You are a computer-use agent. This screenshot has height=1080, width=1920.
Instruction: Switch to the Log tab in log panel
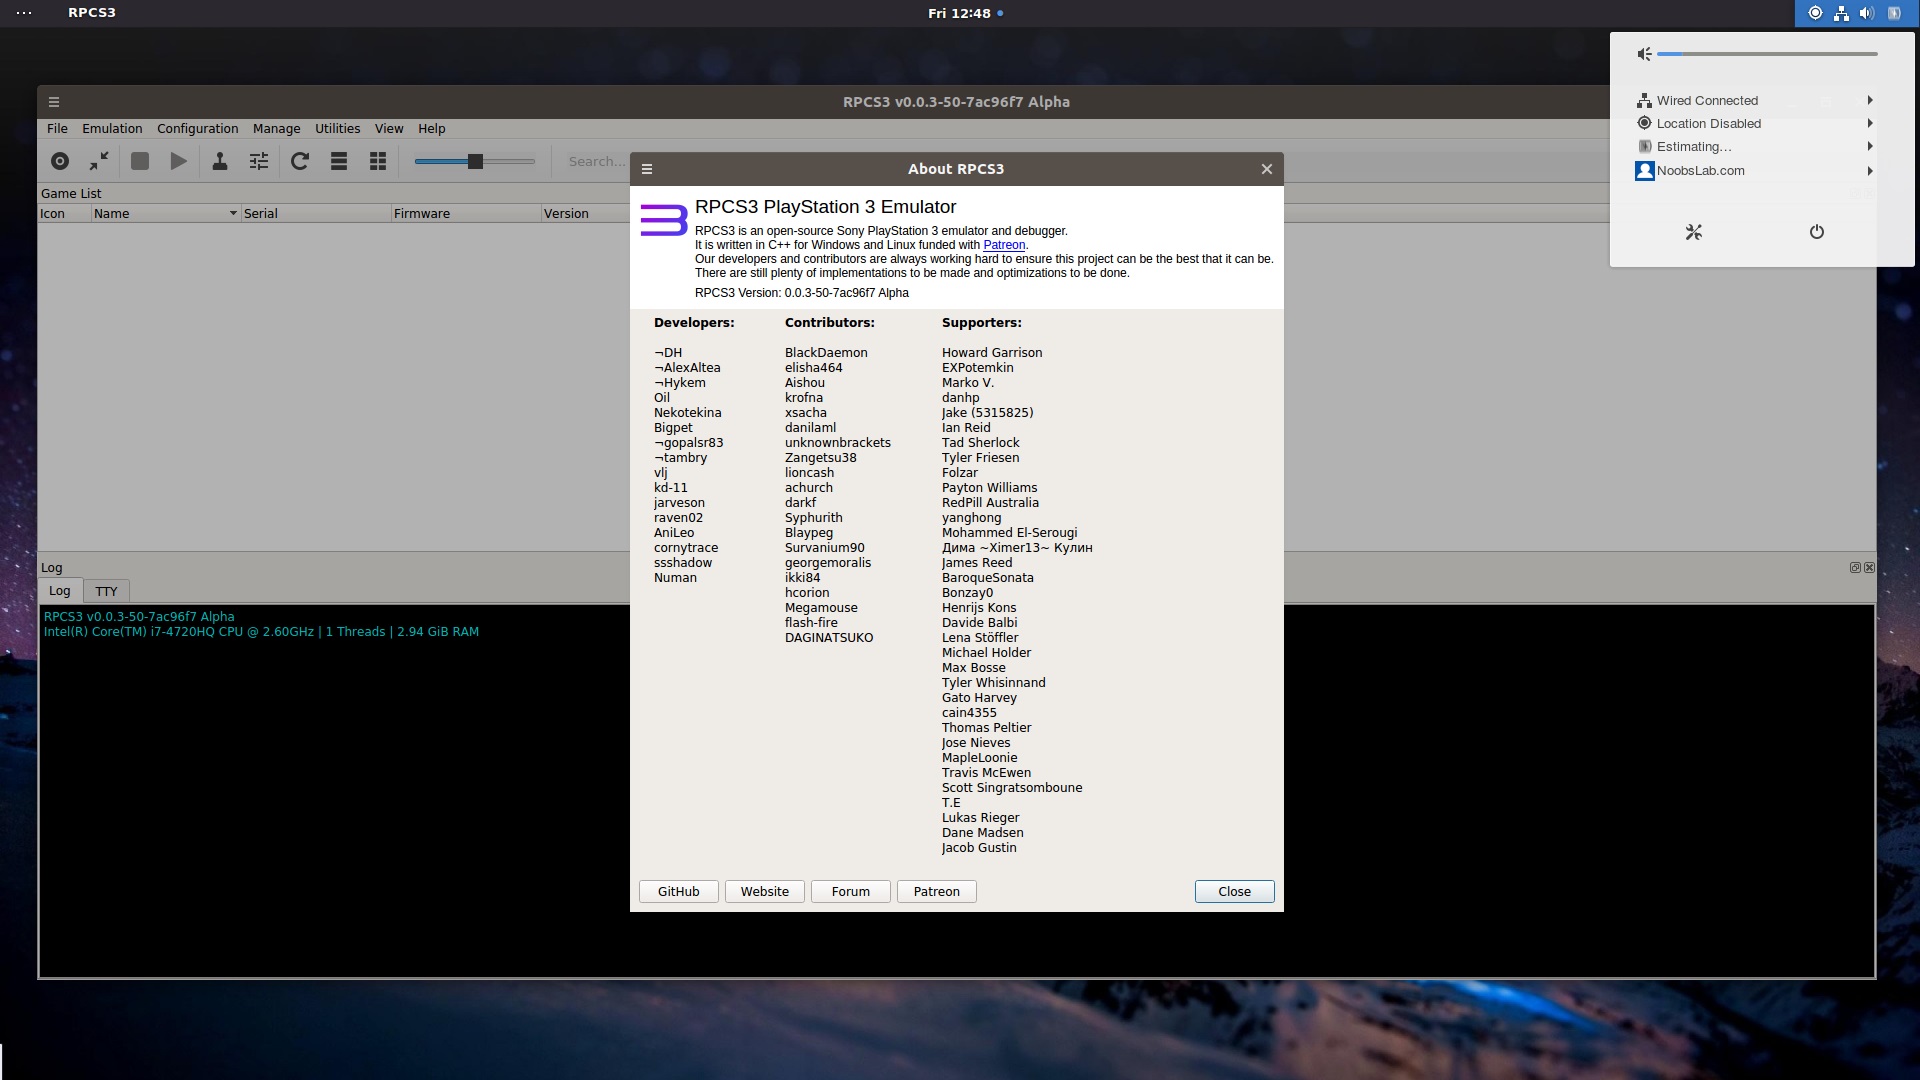(x=59, y=591)
